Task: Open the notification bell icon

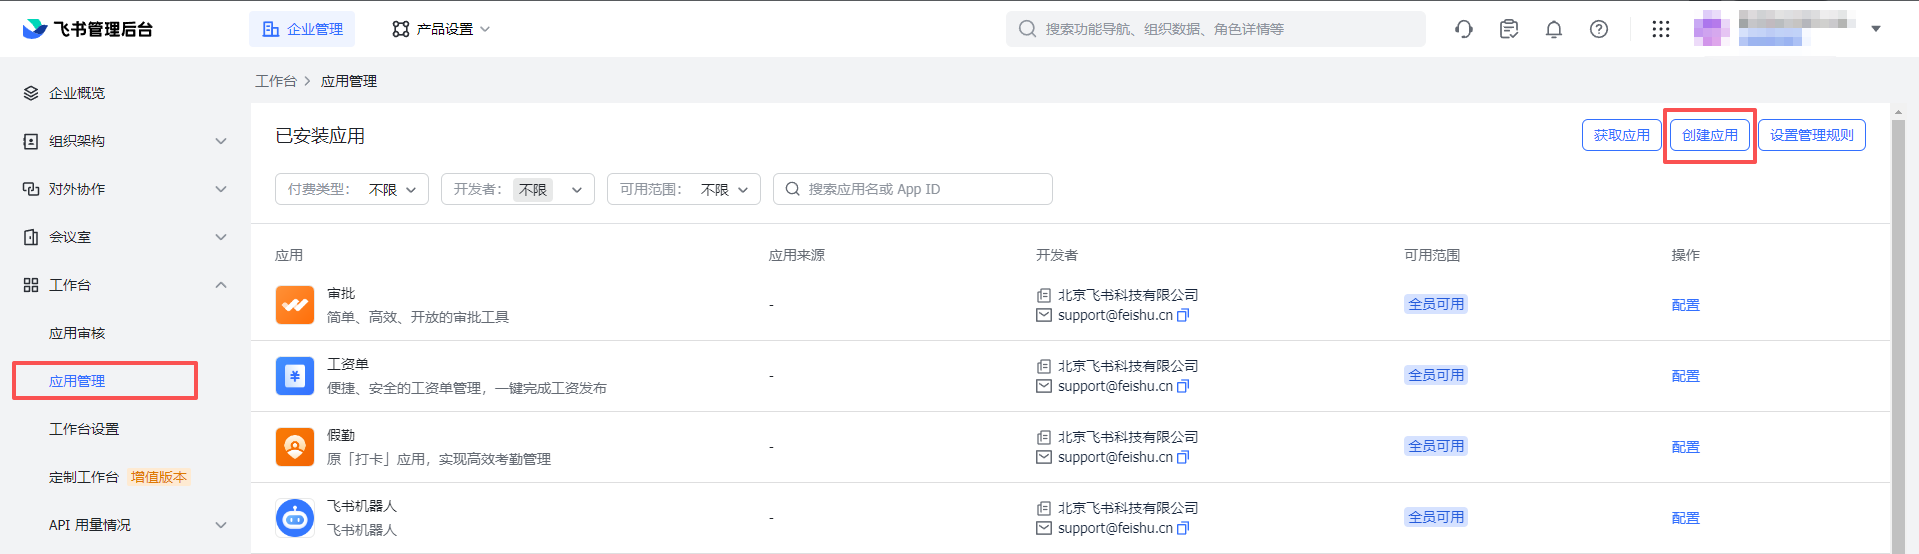Action: point(1553,29)
